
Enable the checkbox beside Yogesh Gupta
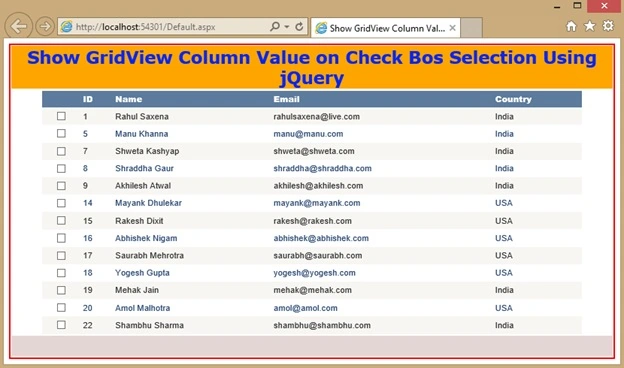61,273
